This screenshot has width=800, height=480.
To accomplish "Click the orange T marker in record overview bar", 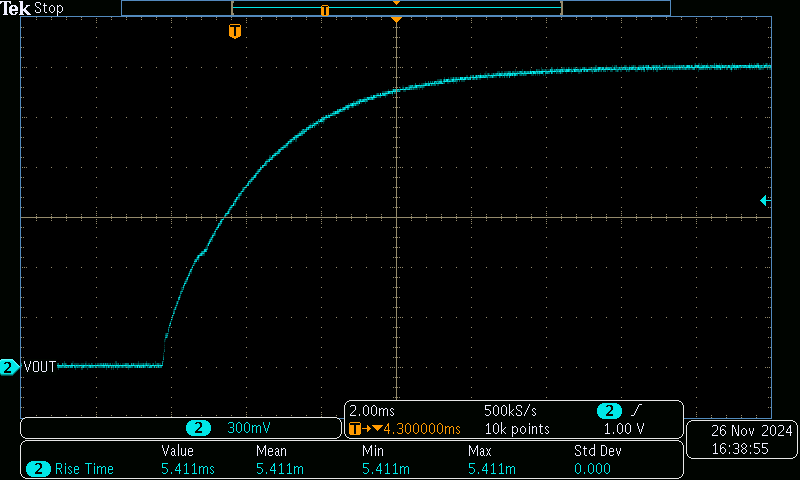I will pyautogui.click(x=325, y=9).
